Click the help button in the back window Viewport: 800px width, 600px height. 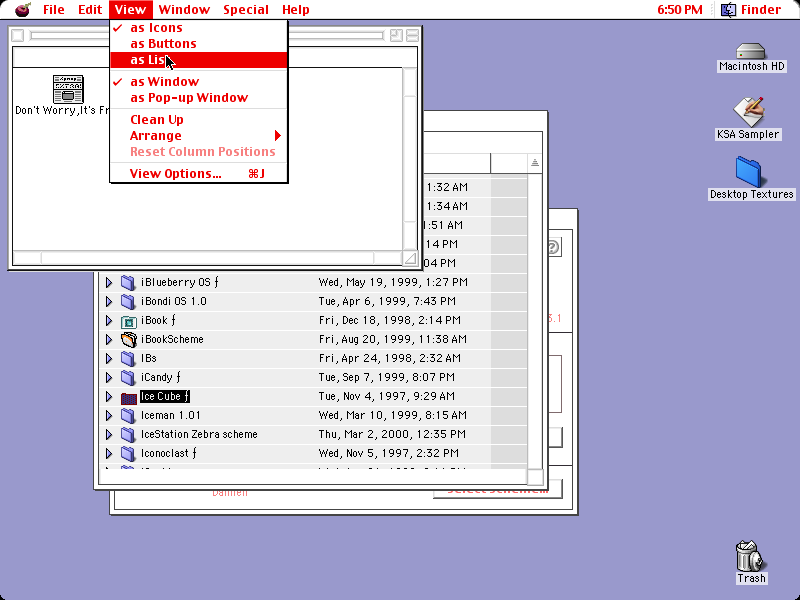pos(554,247)
